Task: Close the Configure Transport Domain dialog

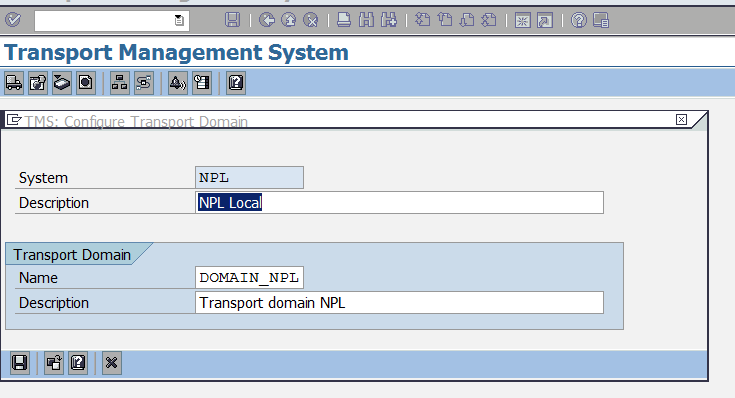Action: (682, 120)
